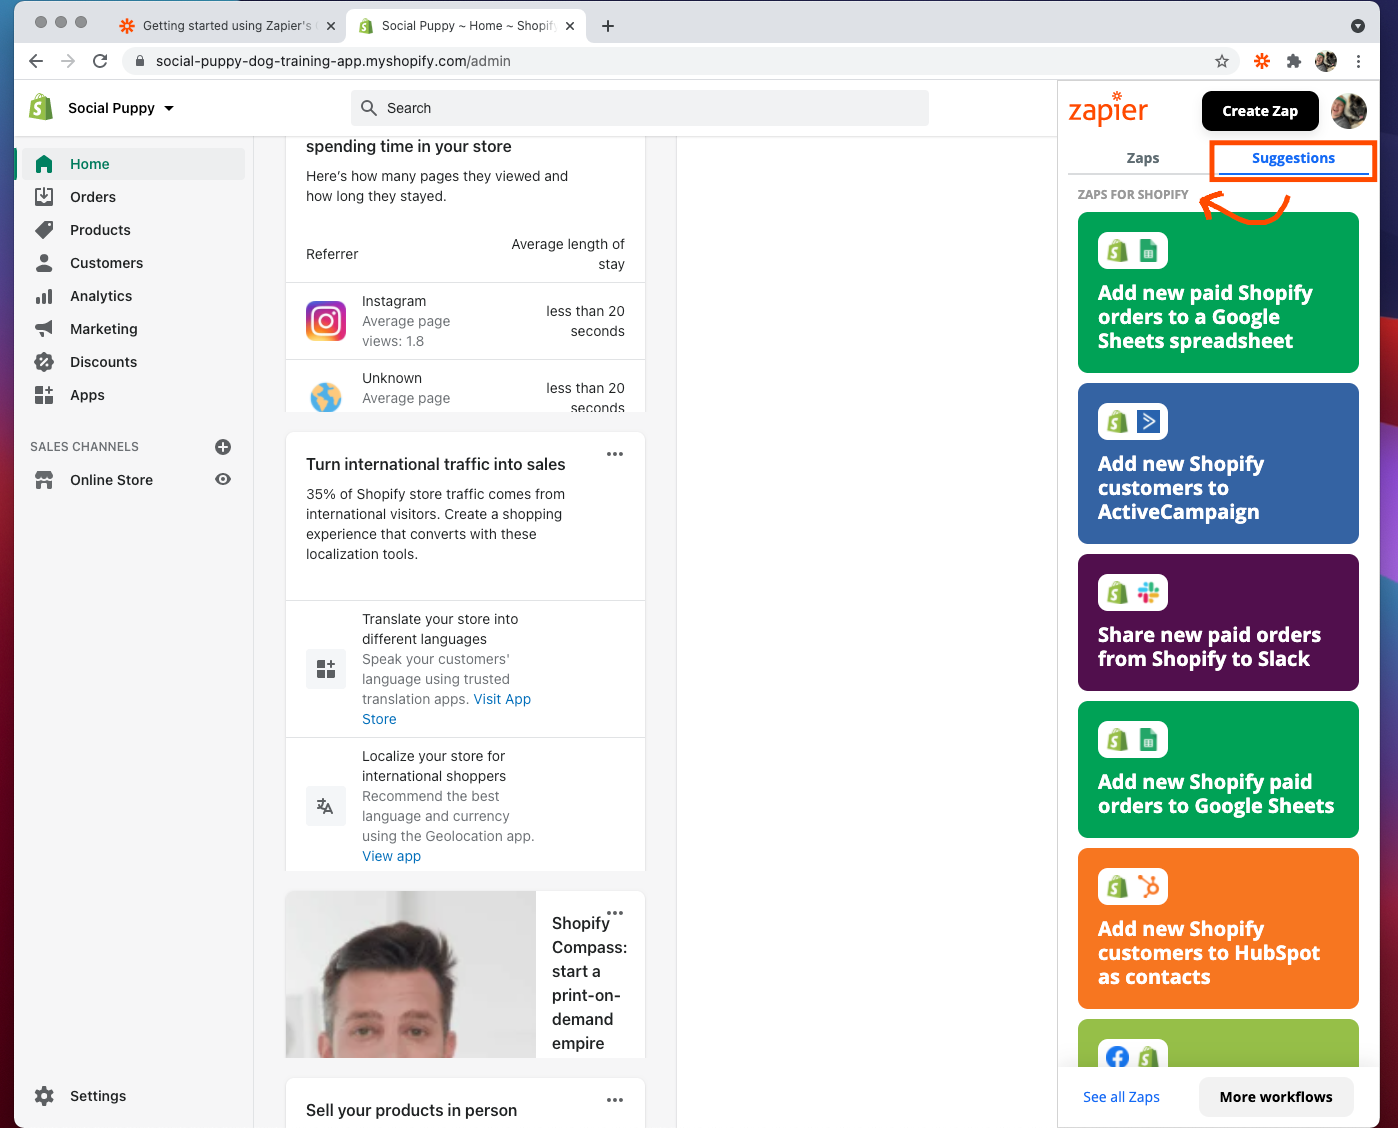Viewport: 1398px width, 1128px height.
Task: Click the More workflows button
Action: [1276, 1097]
